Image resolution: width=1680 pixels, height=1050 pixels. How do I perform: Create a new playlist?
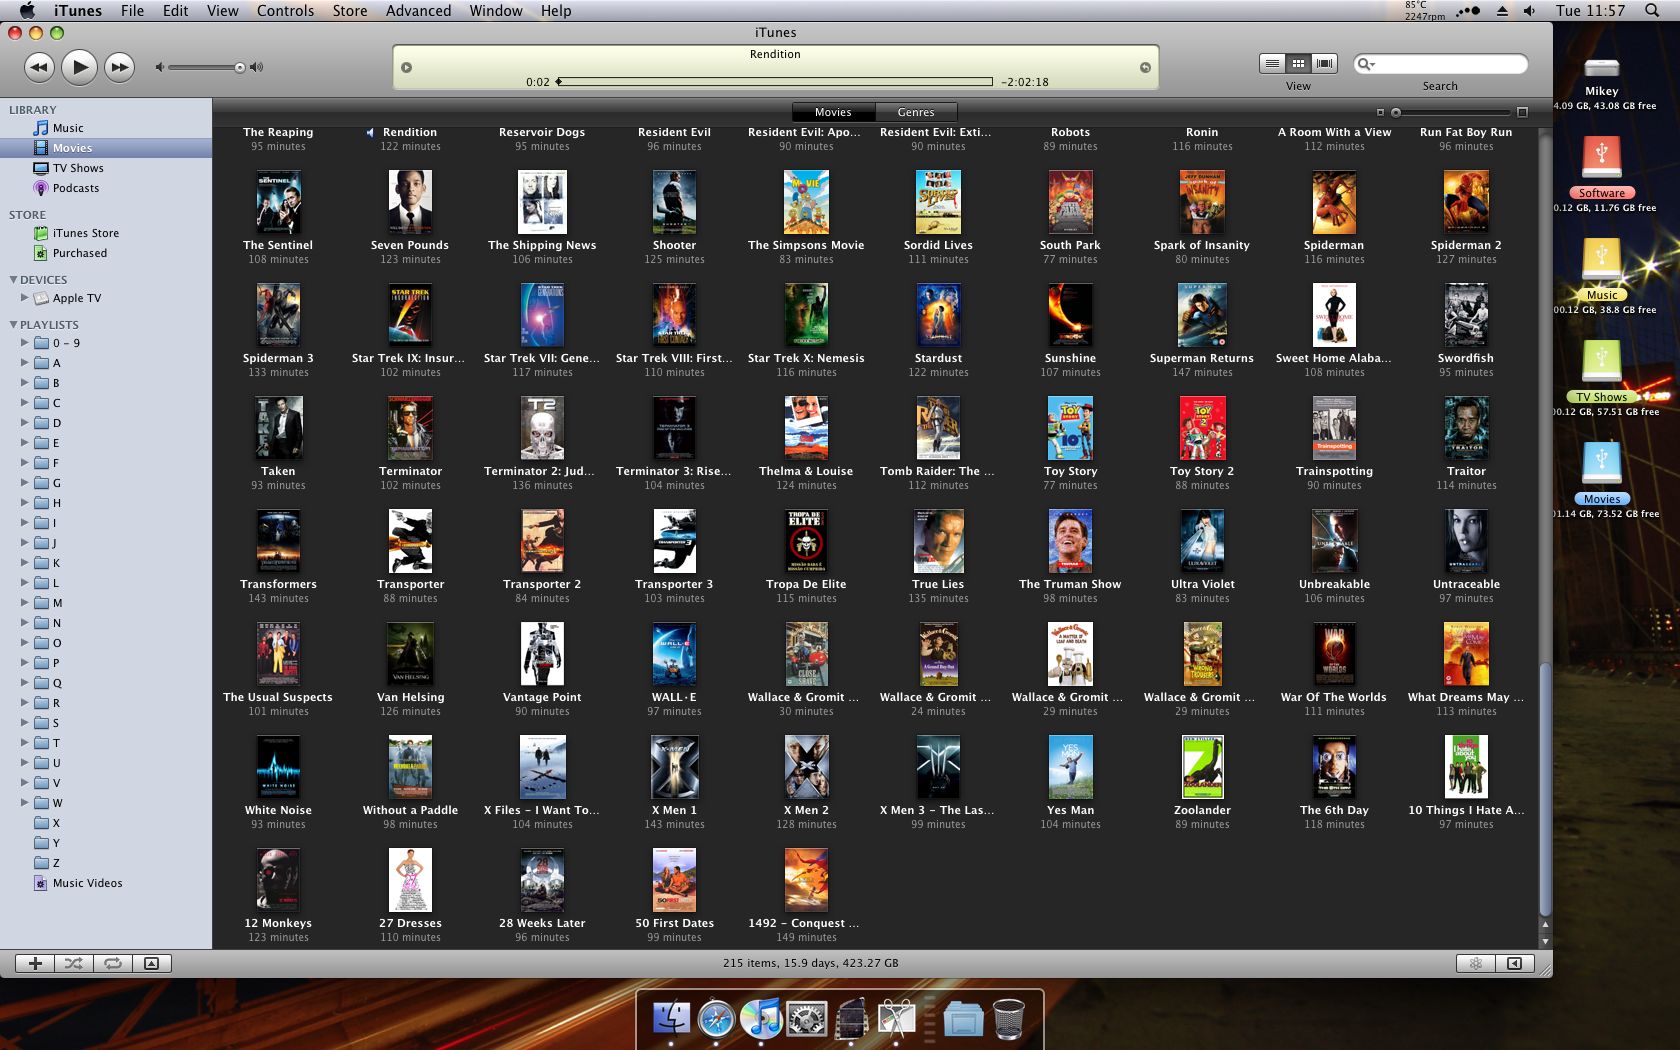35,963
